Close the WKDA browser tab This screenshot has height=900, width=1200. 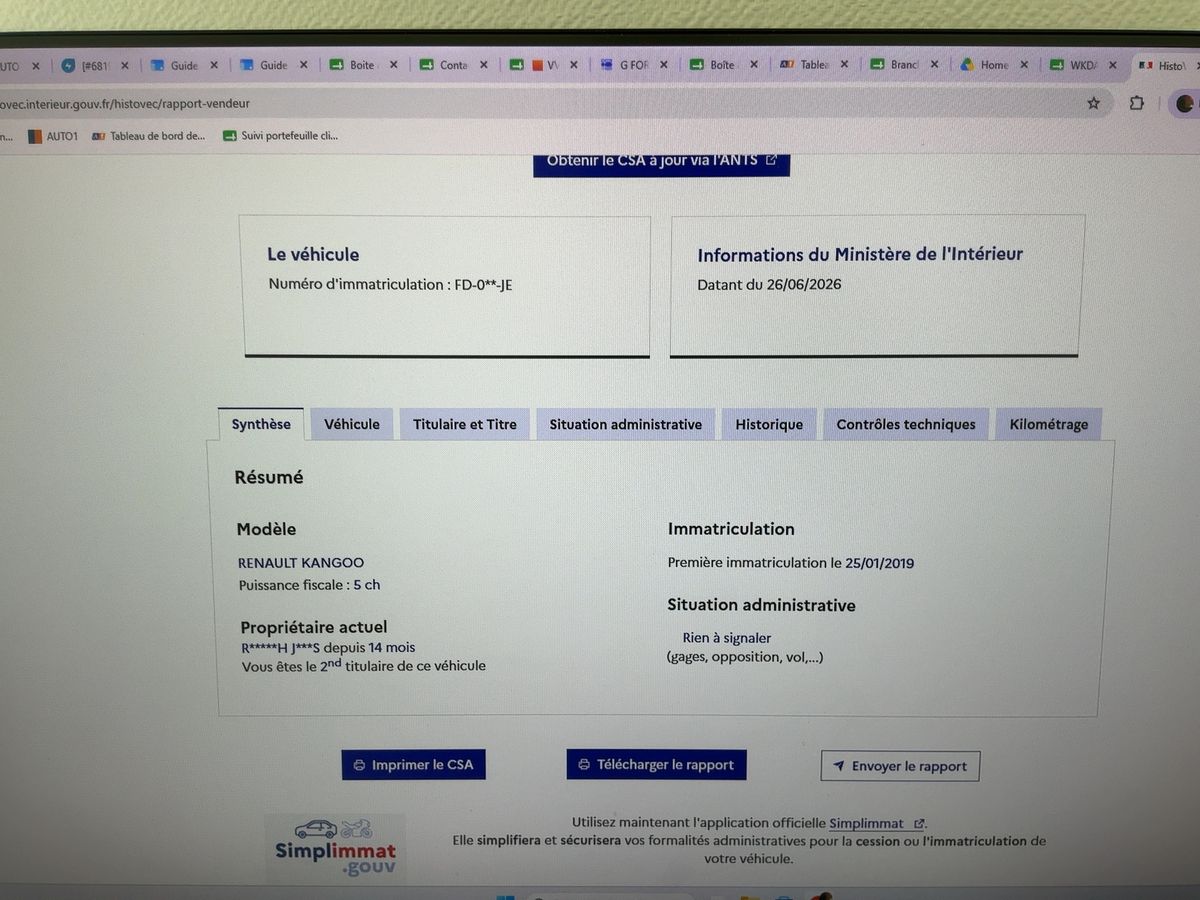click(1114, 65)
